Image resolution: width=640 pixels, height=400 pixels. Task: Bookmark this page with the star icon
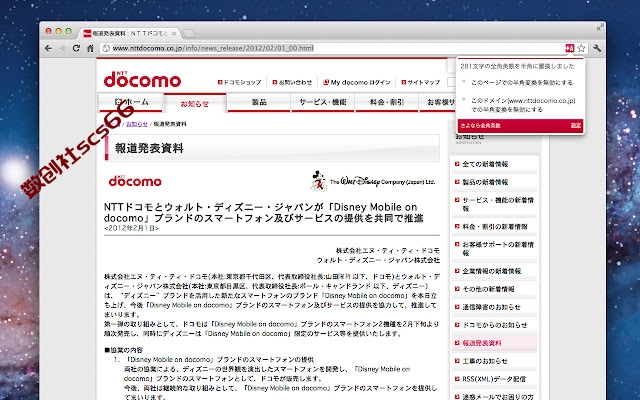coord(581,48)
